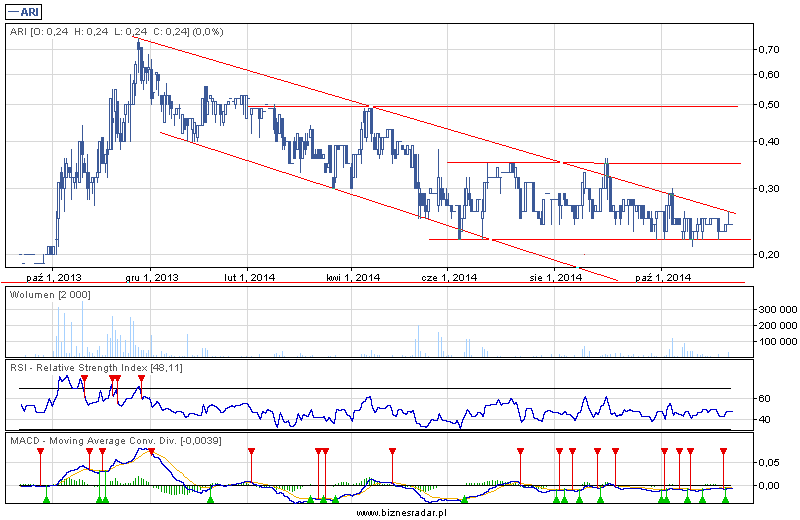Click the rightmost red marker in the RSI panel
800x520 pixels.
tap(141, 379)
